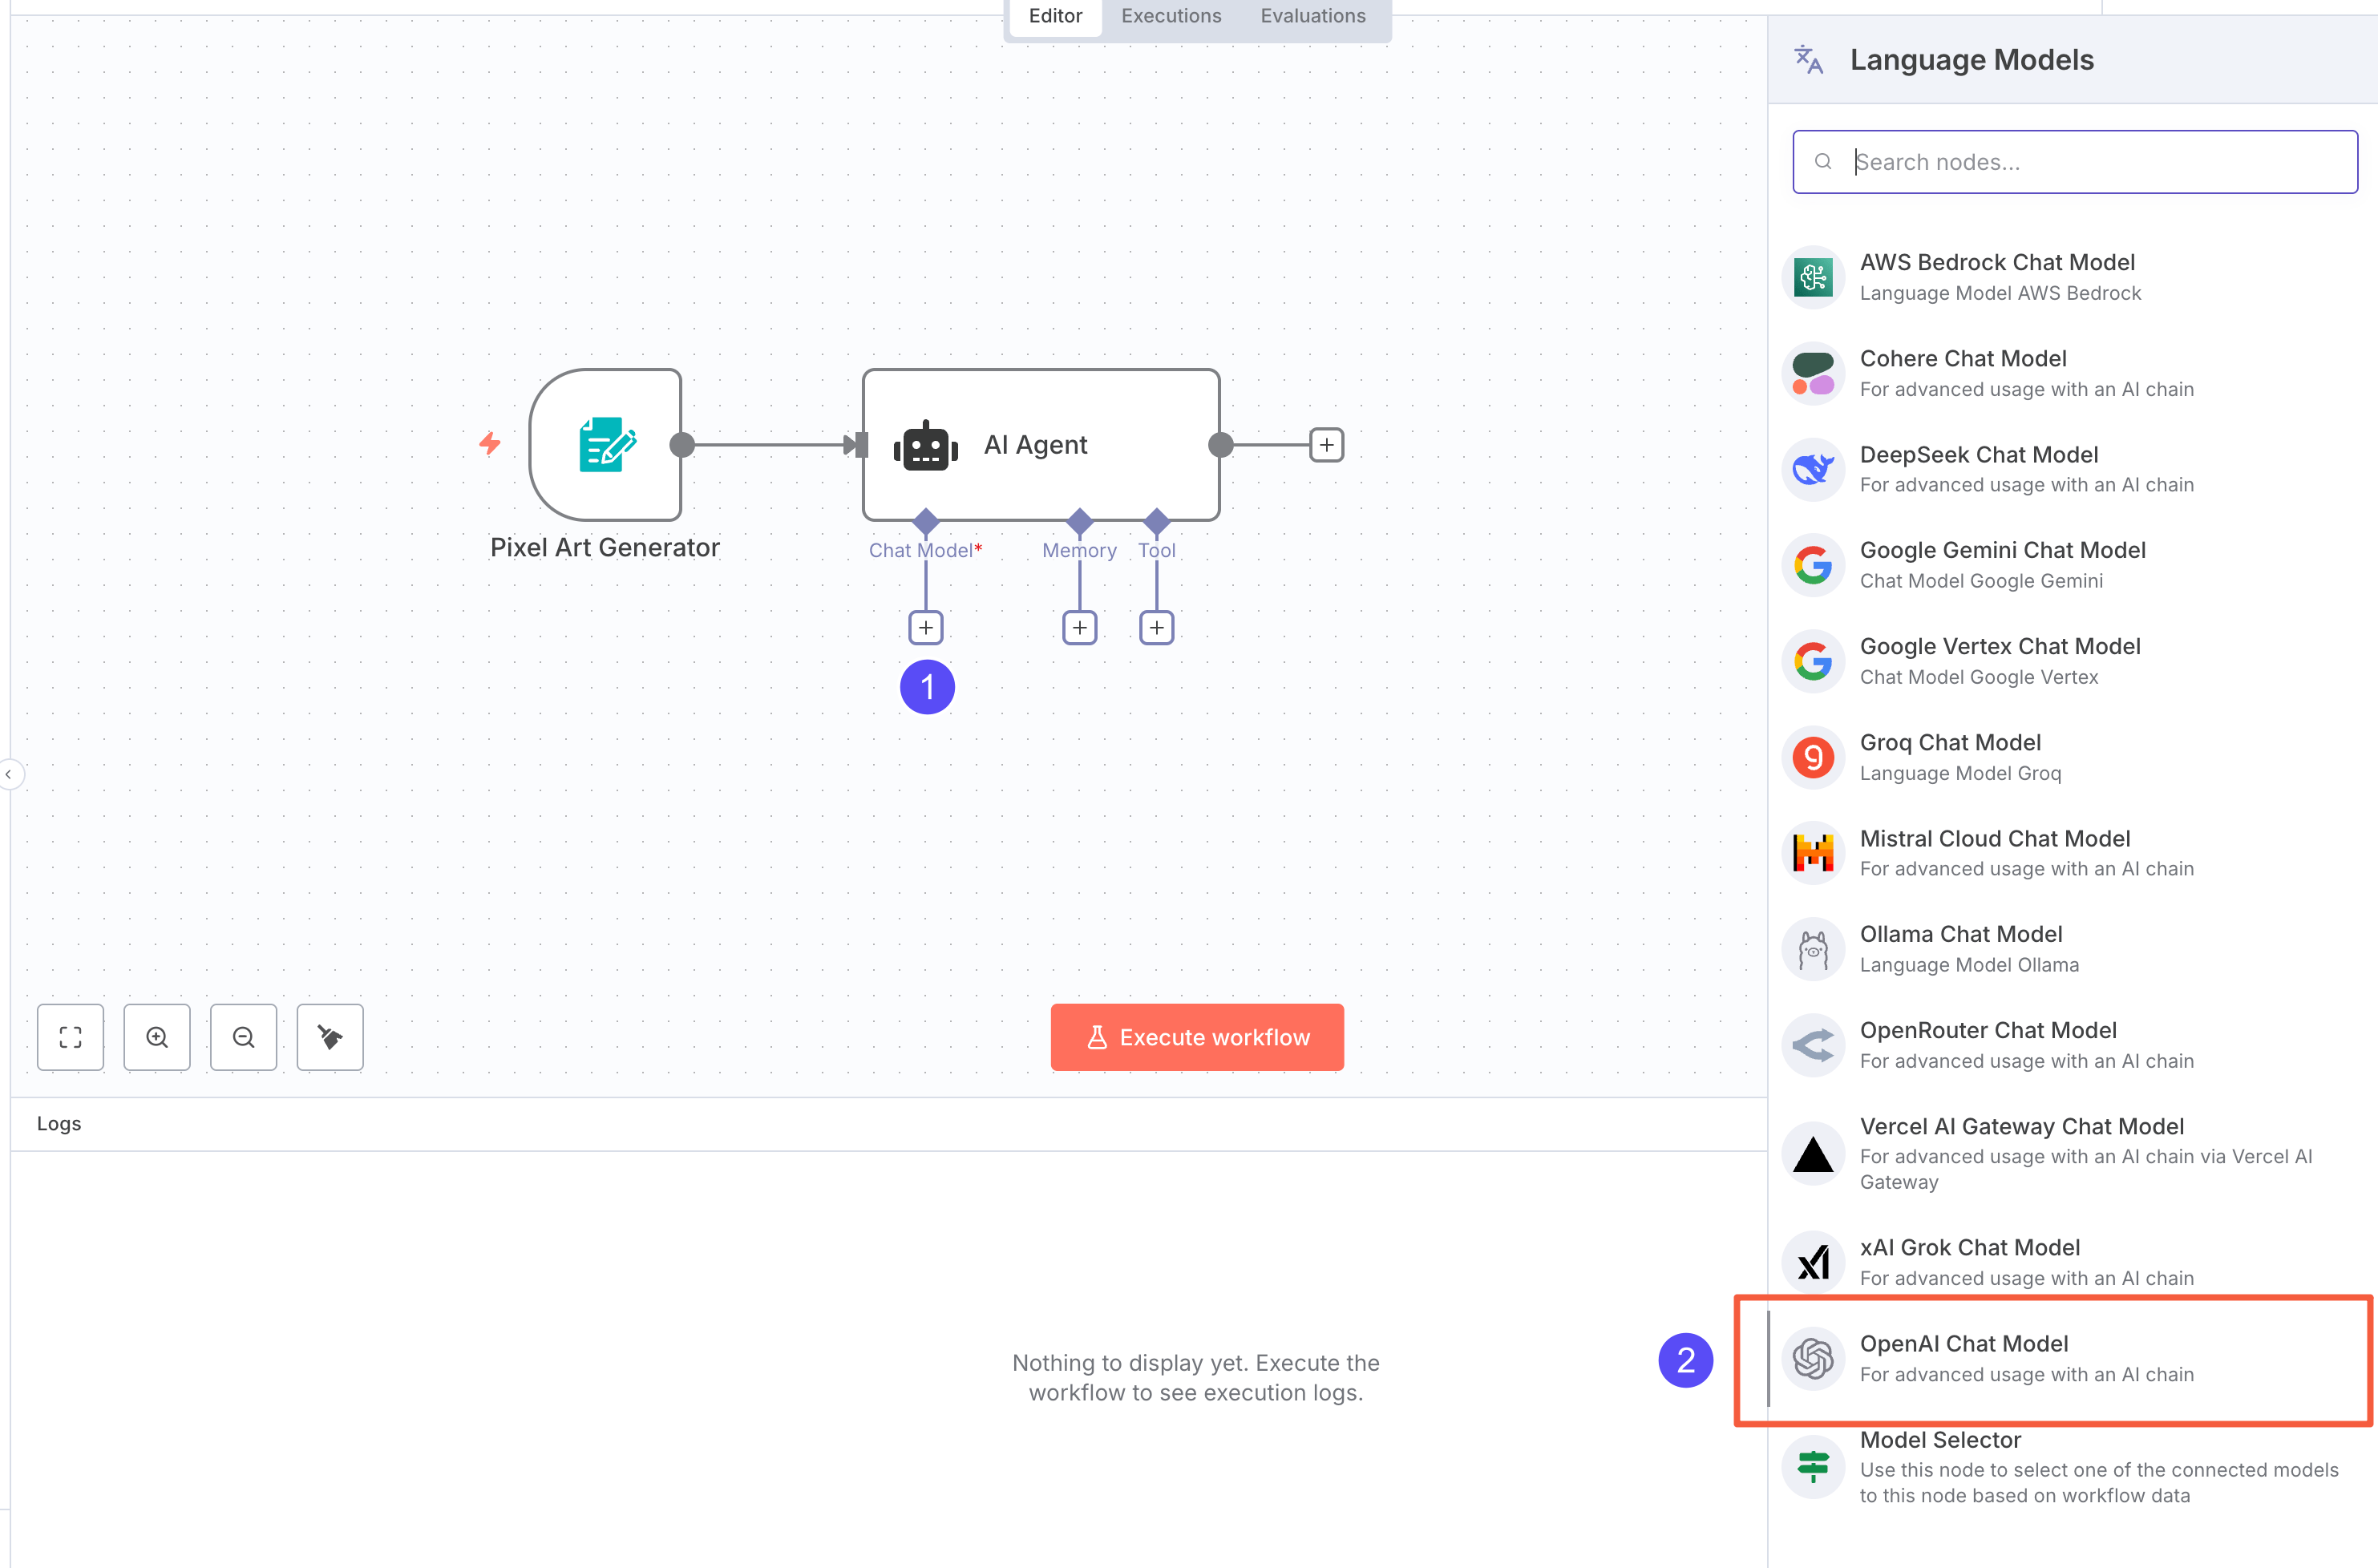Click the AI Agent robot icon
Image resolution: width=2378 pixels, height=1568 pixels.
pos(925,446)
